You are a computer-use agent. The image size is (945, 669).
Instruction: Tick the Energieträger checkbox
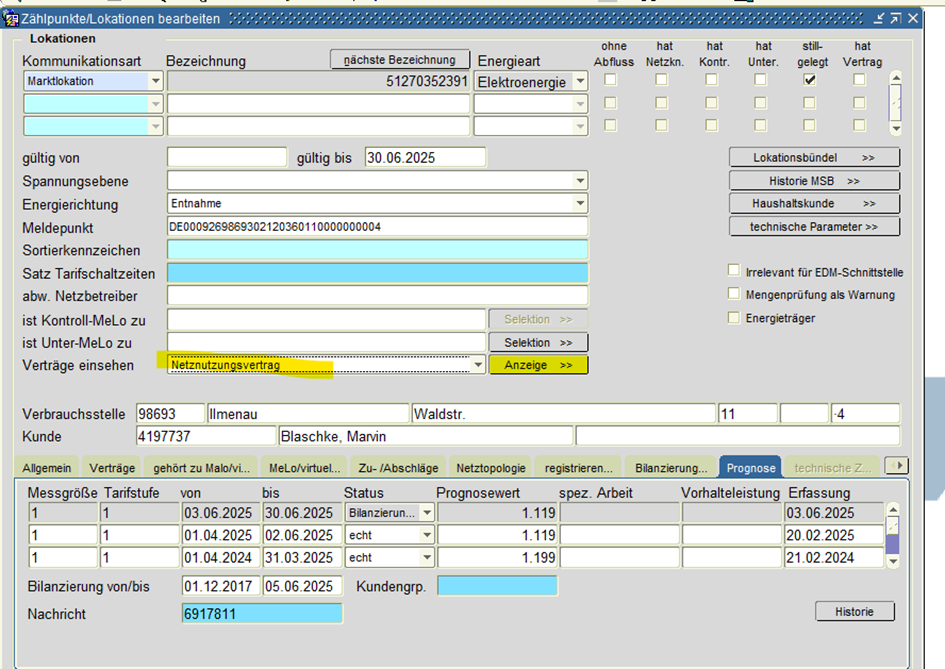tap(734, 318)
